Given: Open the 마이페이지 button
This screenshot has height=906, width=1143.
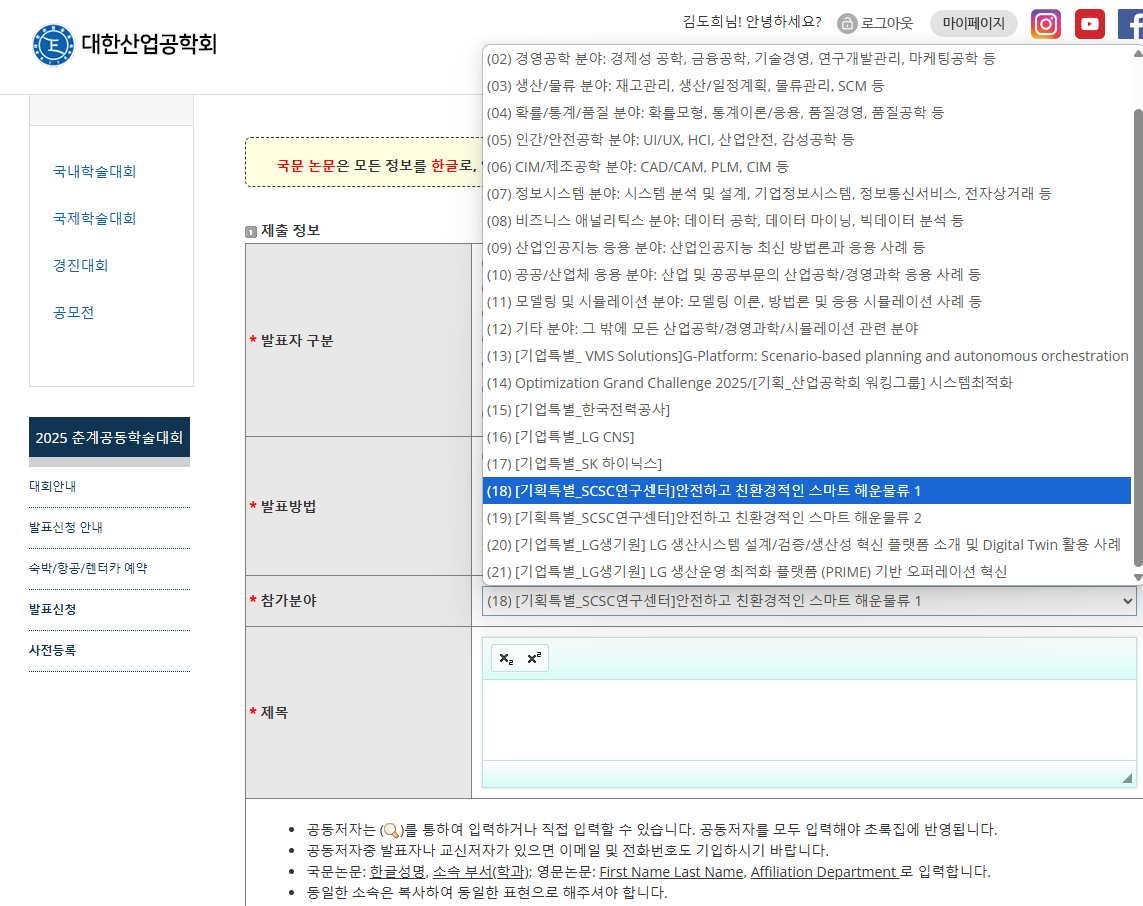Looking at the screenshot, I should point(973,24).
